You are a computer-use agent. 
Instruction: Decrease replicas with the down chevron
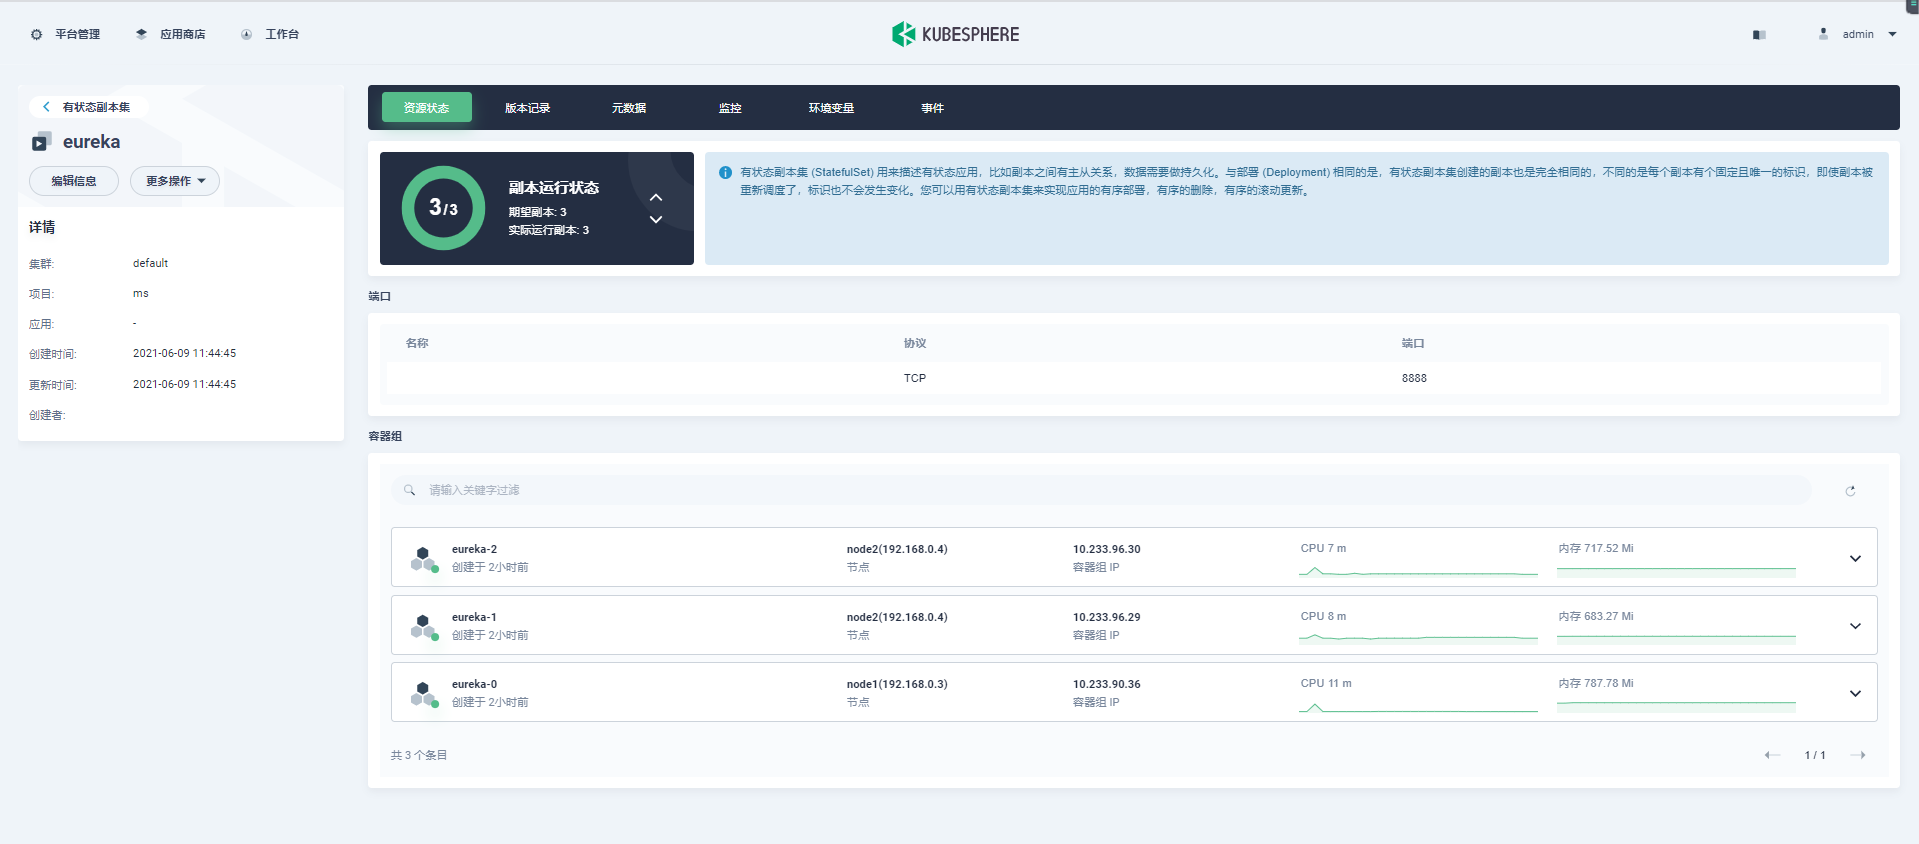click(656, 219)
